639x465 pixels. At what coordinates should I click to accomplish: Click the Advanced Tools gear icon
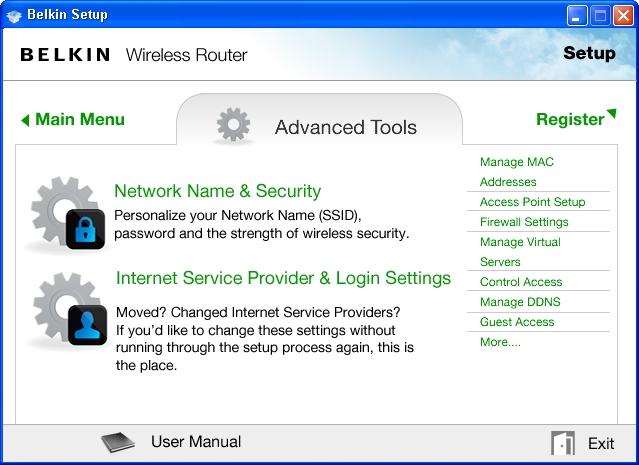pyautogui.click(x=233, y=124)
